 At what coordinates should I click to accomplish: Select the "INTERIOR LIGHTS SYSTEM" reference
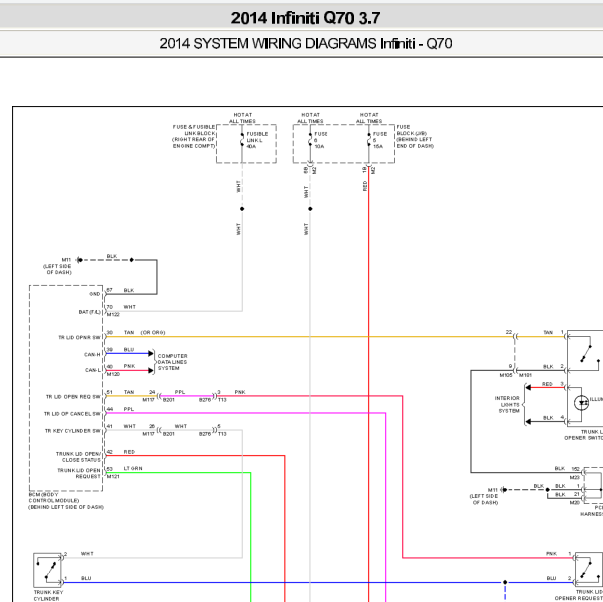(507, 404)
